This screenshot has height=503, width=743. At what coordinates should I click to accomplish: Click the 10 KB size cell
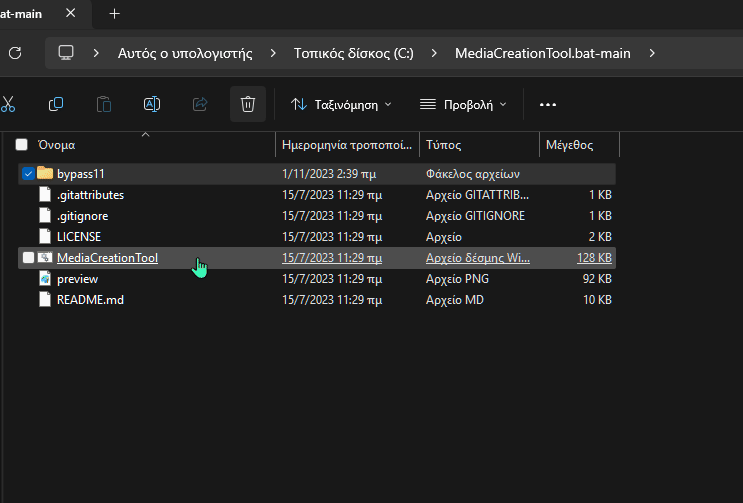(x=597, y=300)
